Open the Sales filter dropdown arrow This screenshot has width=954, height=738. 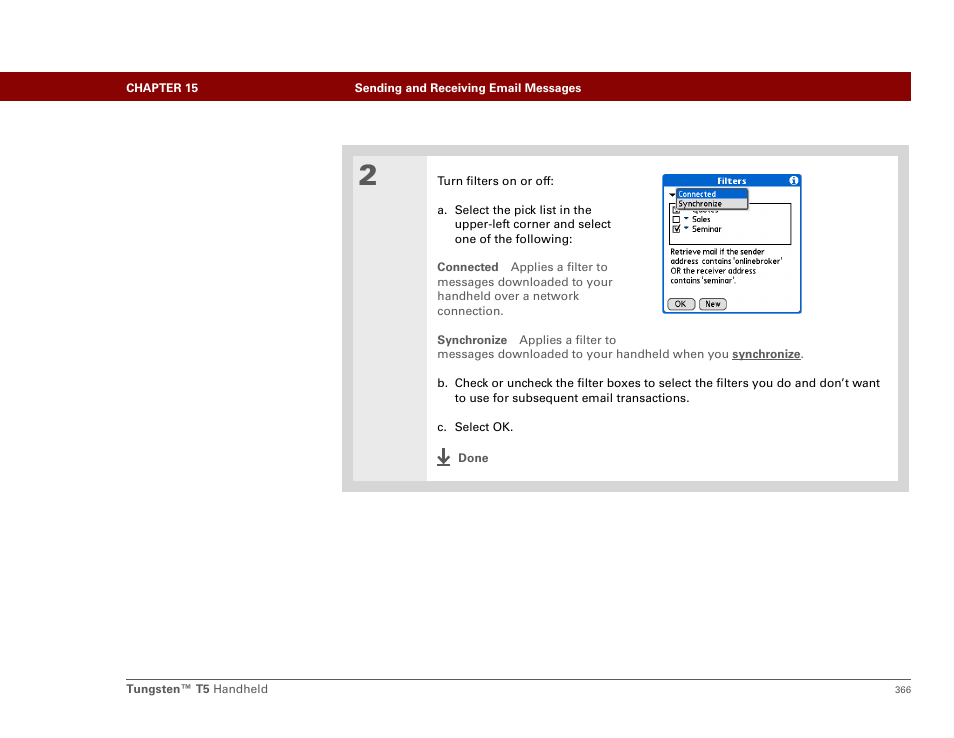pos(686,218)
